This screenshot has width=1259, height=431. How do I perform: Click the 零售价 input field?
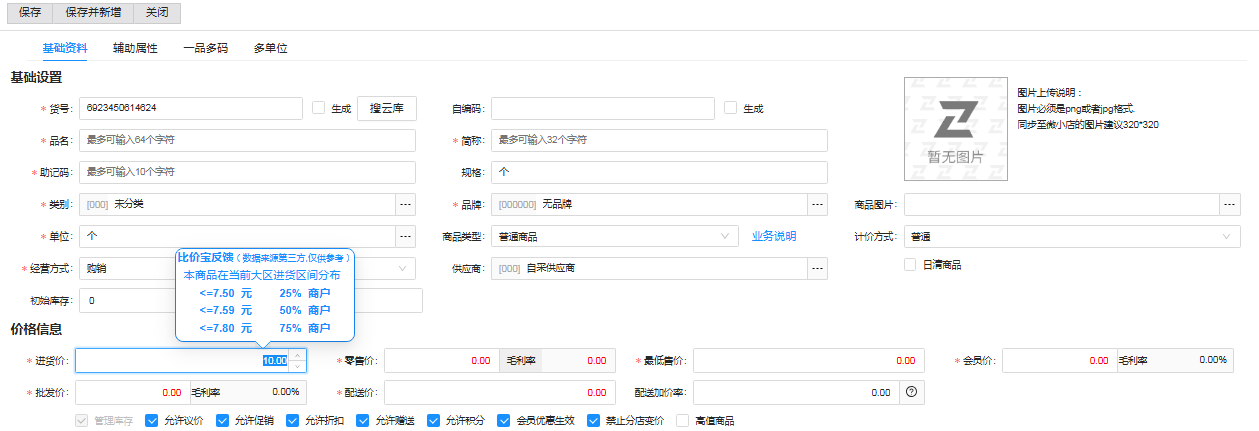pyautogui.click(x=440, y=360)
